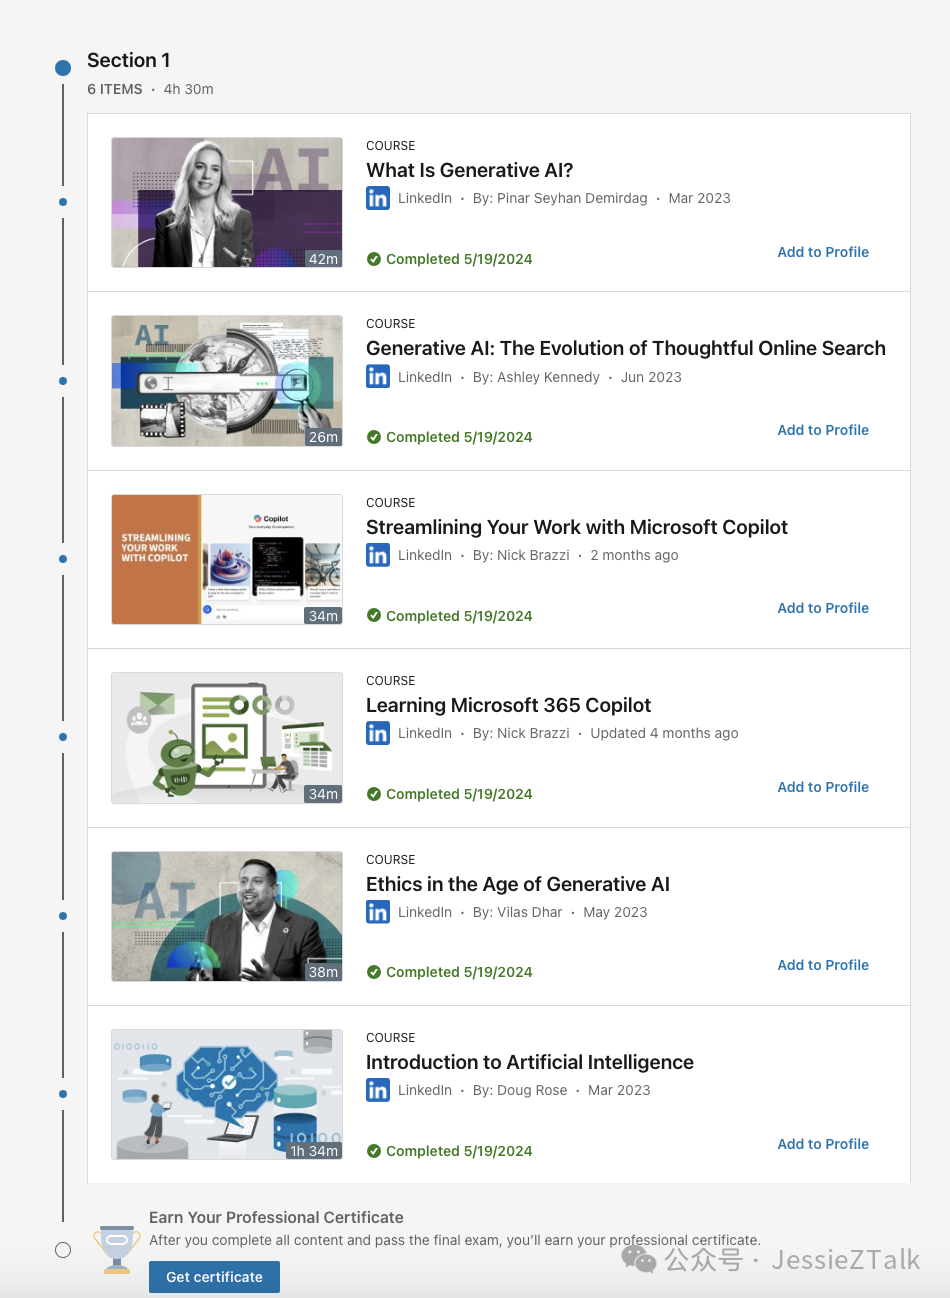Click the May 2023 date text
The image size is (950, 1298).
point(615,912)
